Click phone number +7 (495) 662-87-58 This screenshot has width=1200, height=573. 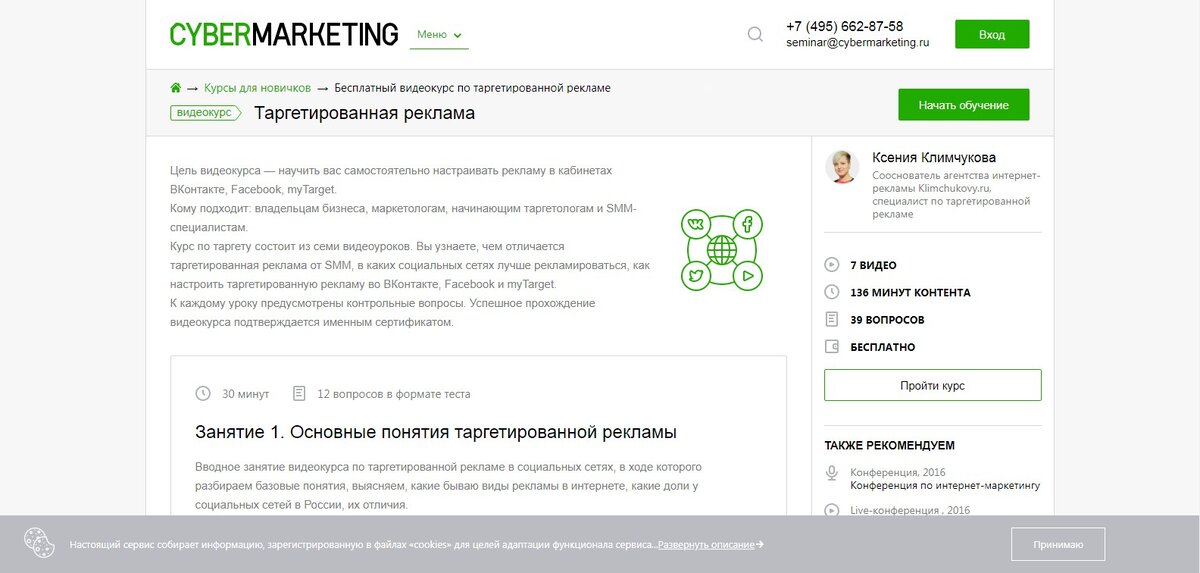coord(845,26)
